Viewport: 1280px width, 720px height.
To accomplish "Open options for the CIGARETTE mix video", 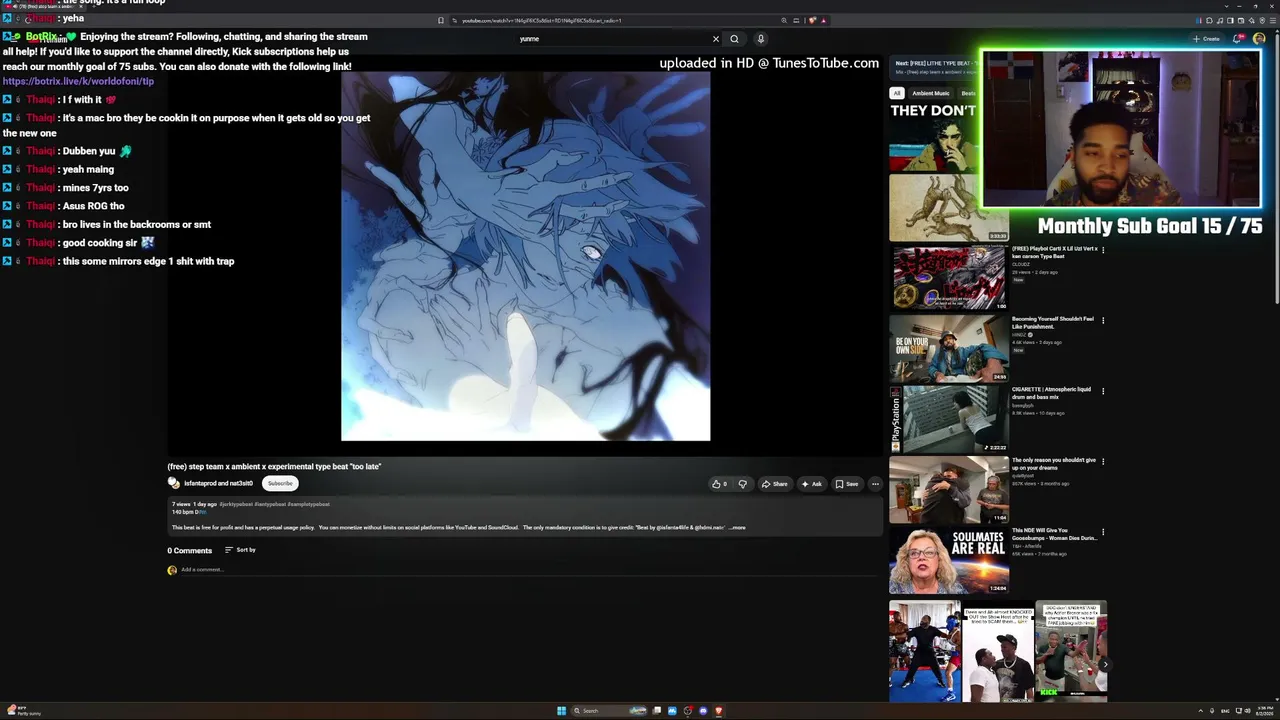I will pyautogui.click(x=1103, y=391).
